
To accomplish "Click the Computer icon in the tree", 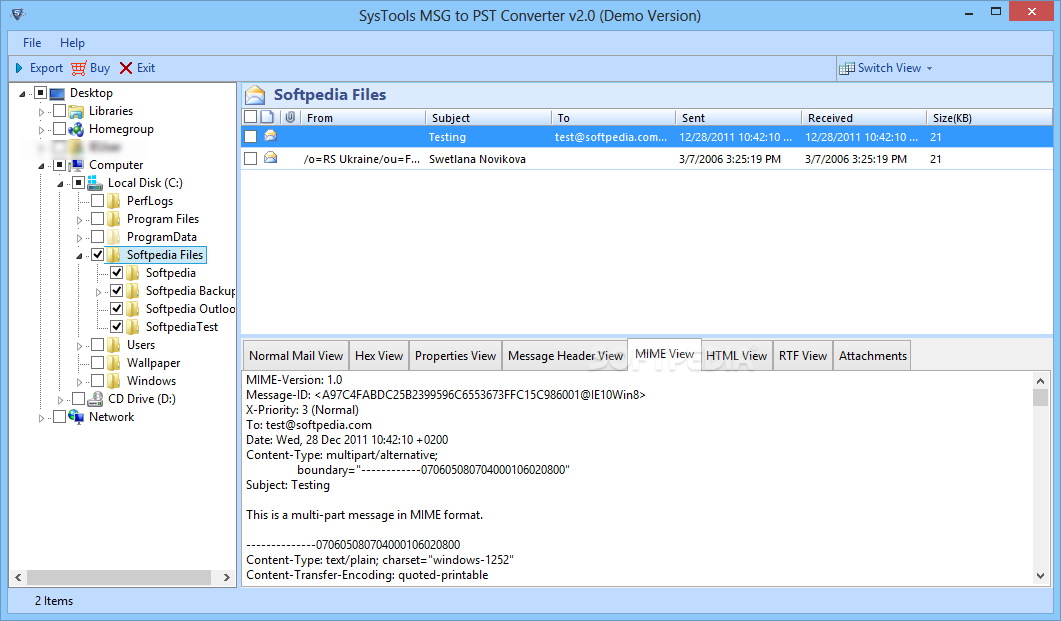I will tap(76, 165).
